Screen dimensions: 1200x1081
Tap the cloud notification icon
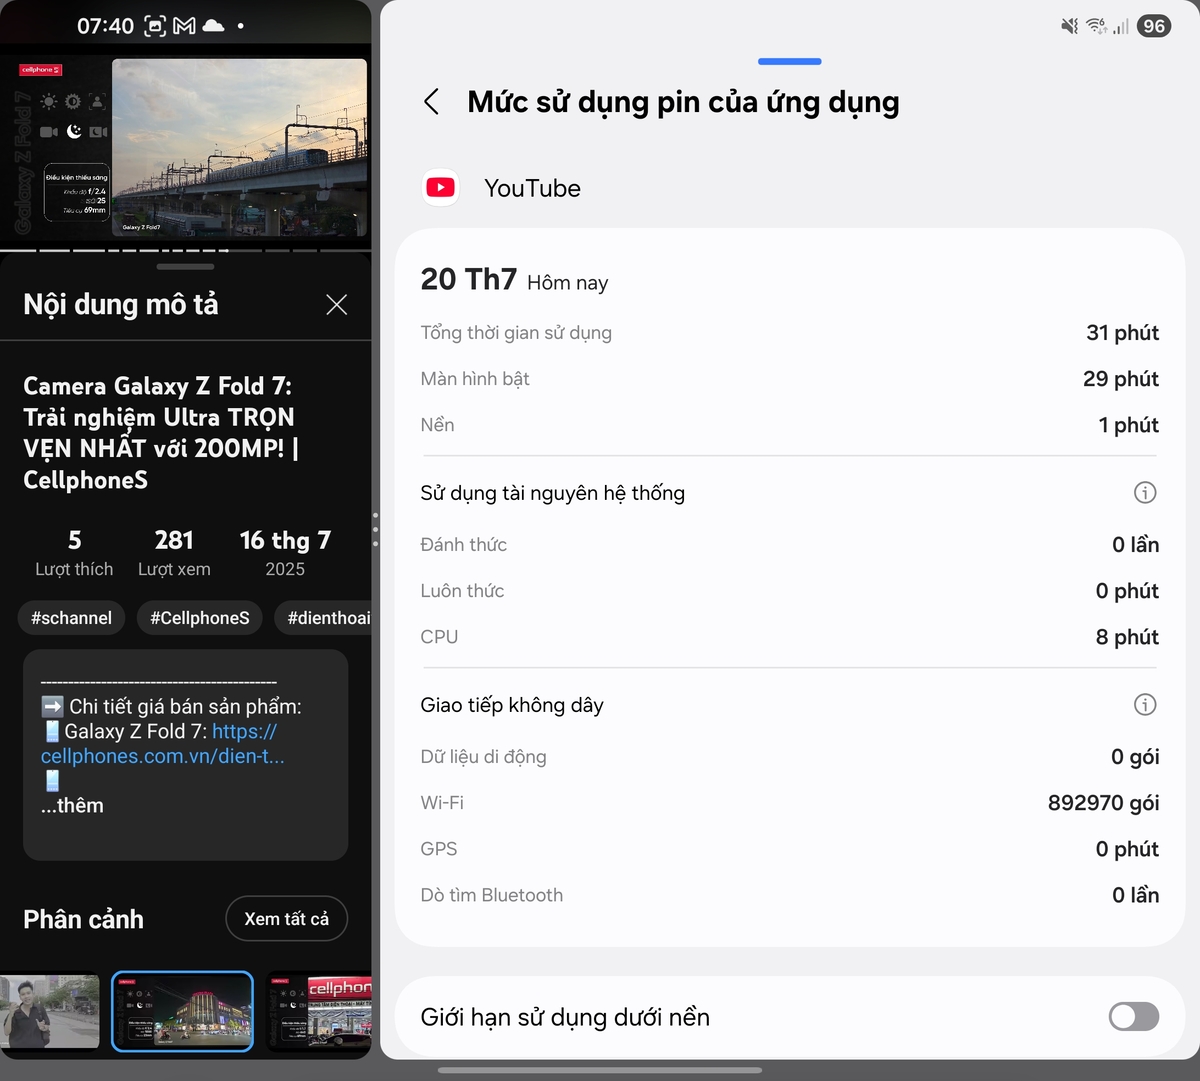[x=213, y=26]
